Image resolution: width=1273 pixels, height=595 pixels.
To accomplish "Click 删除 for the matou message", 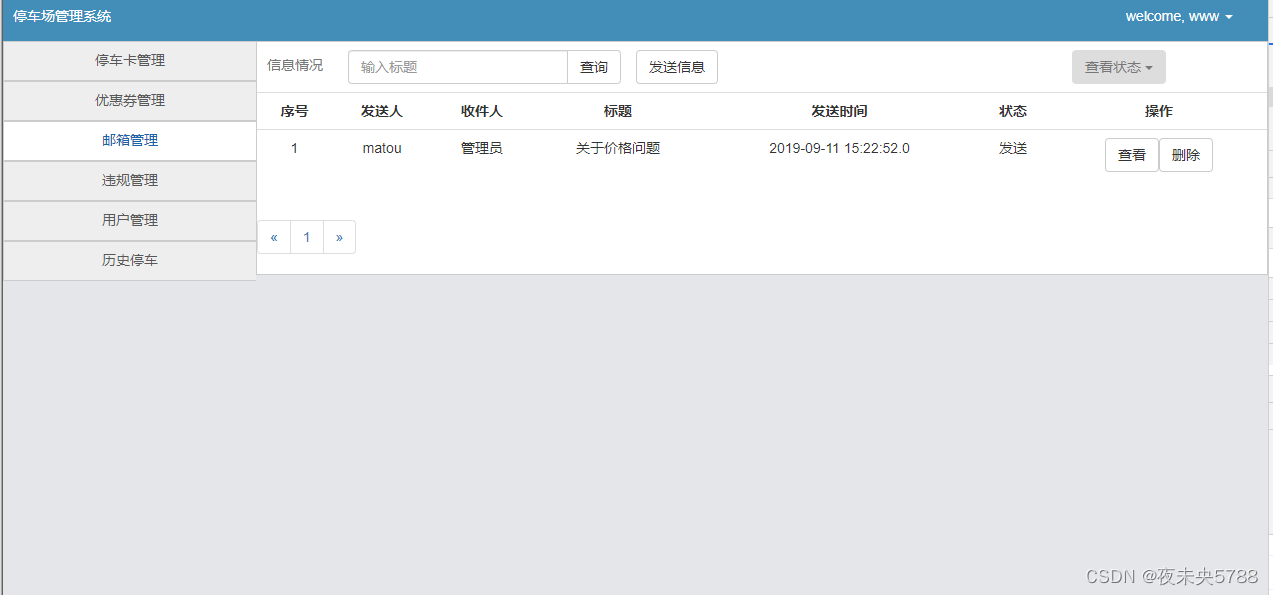I will (x=1186, y=155).
